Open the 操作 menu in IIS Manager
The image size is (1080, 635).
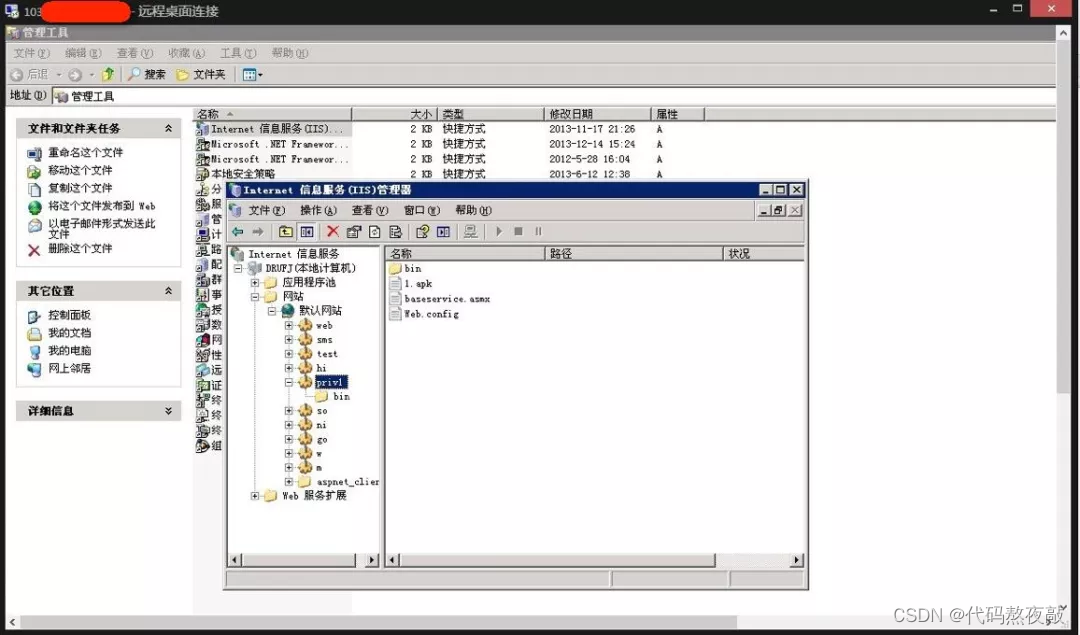318,211
